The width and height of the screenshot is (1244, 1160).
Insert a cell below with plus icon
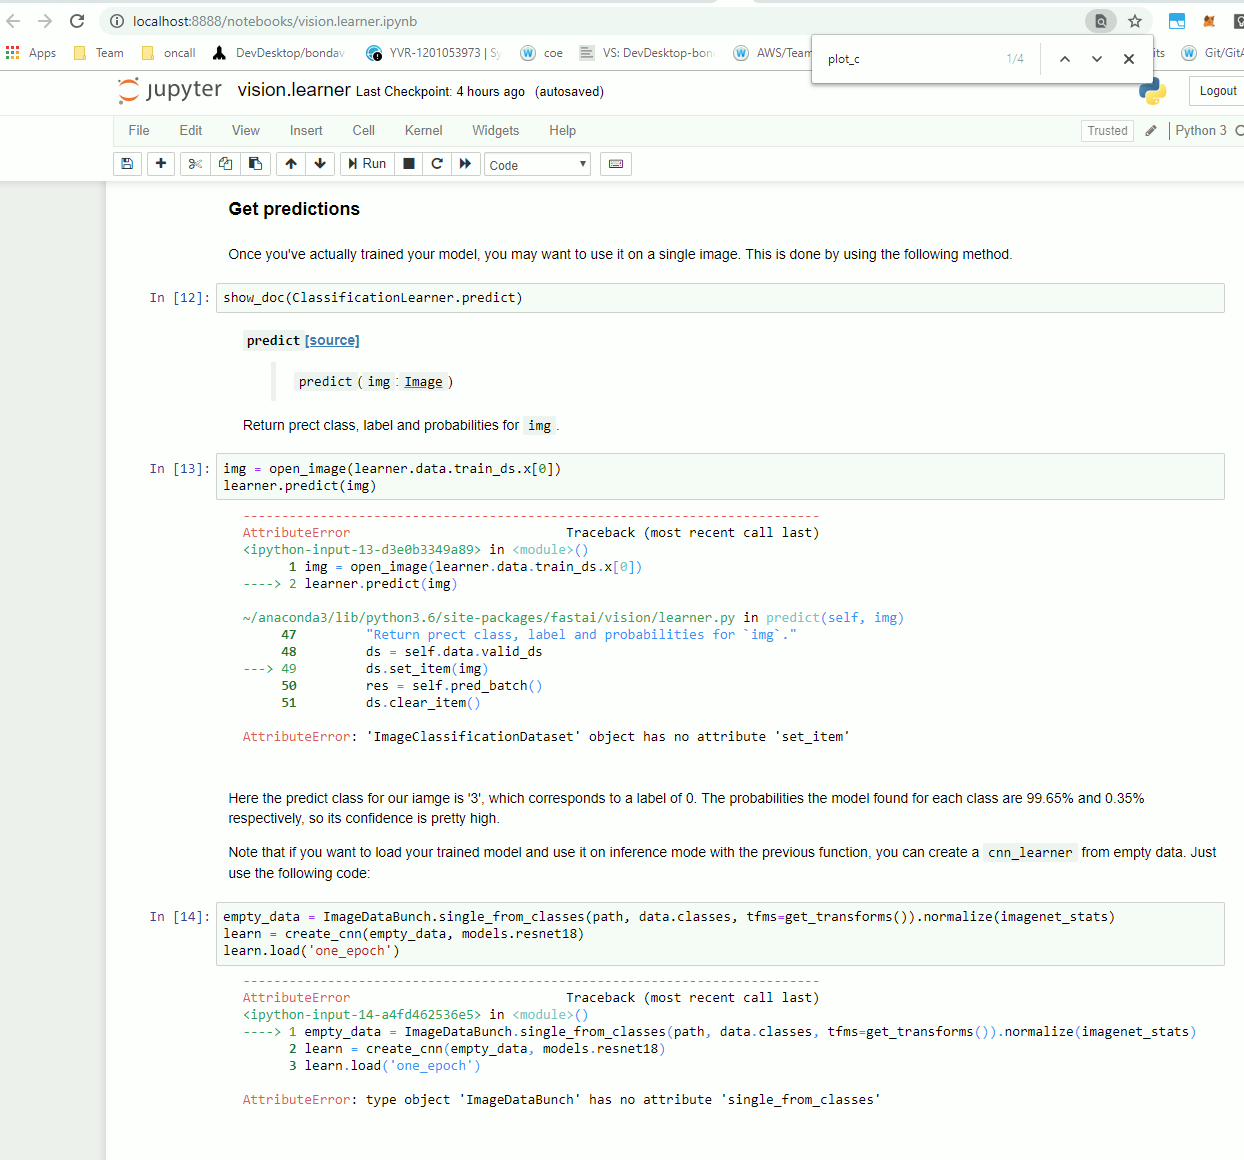pos(161,164)
